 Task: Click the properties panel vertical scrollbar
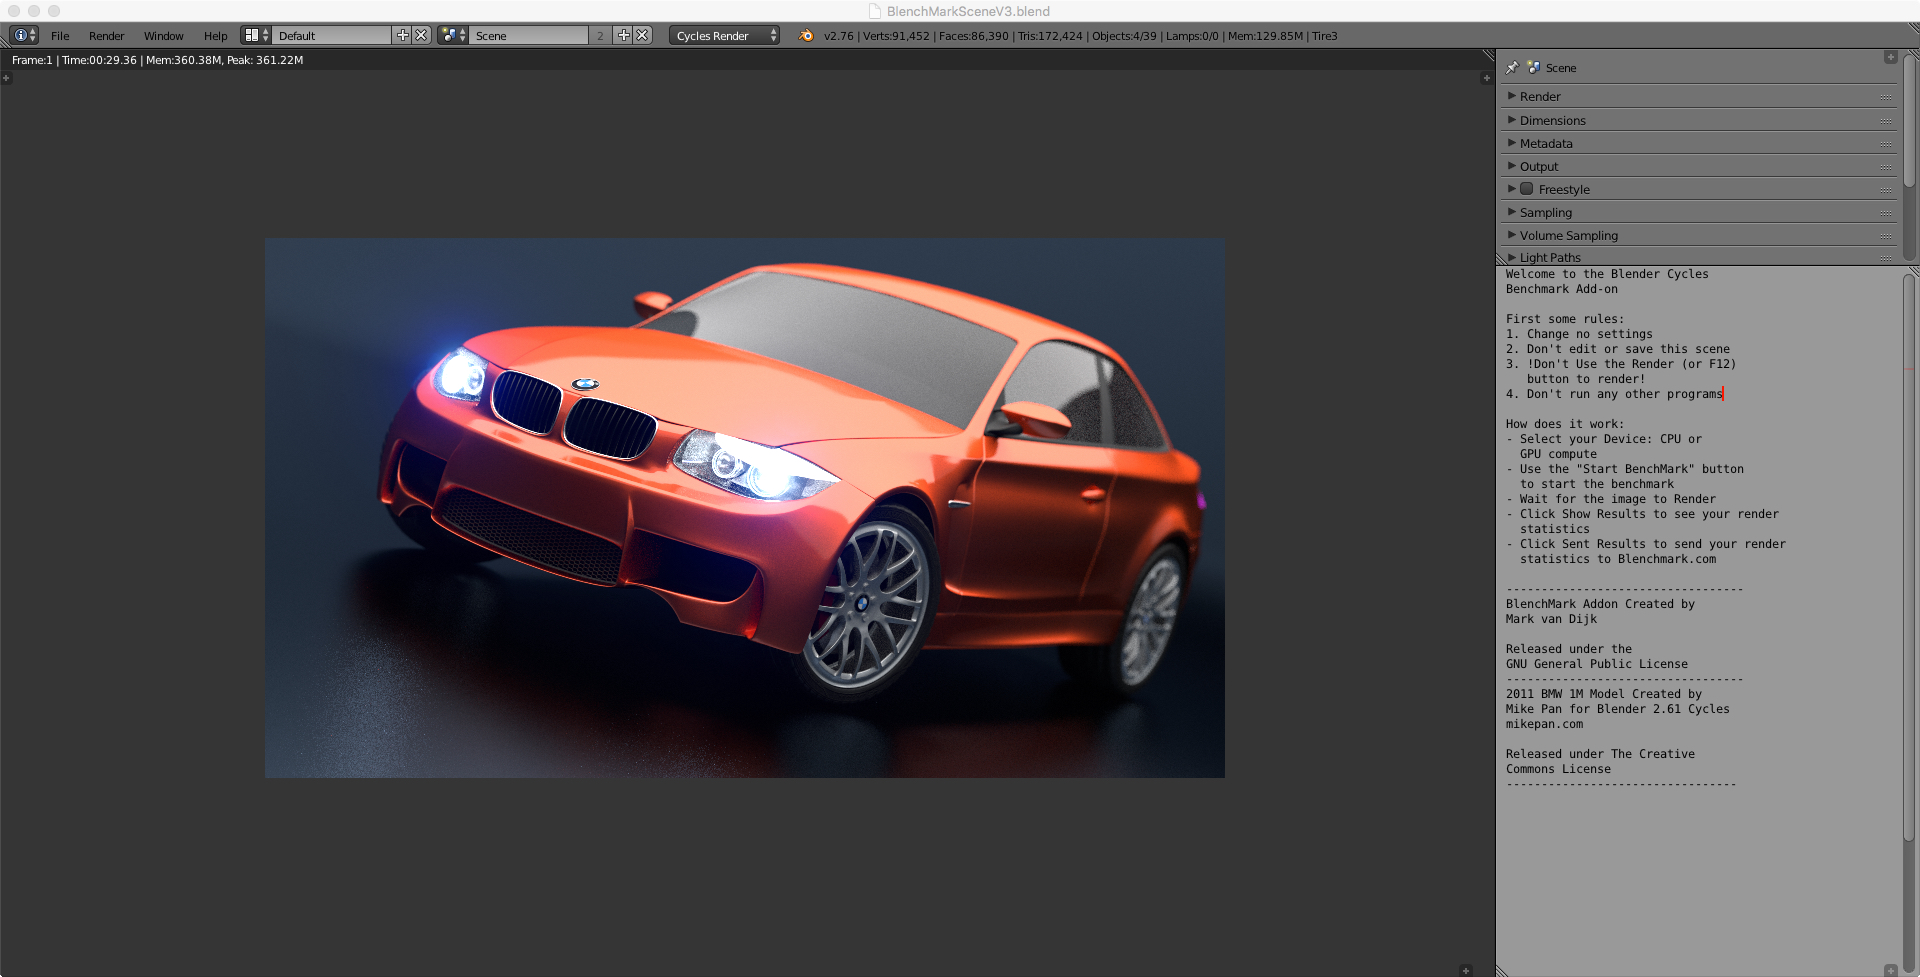tap(1909, 120)
